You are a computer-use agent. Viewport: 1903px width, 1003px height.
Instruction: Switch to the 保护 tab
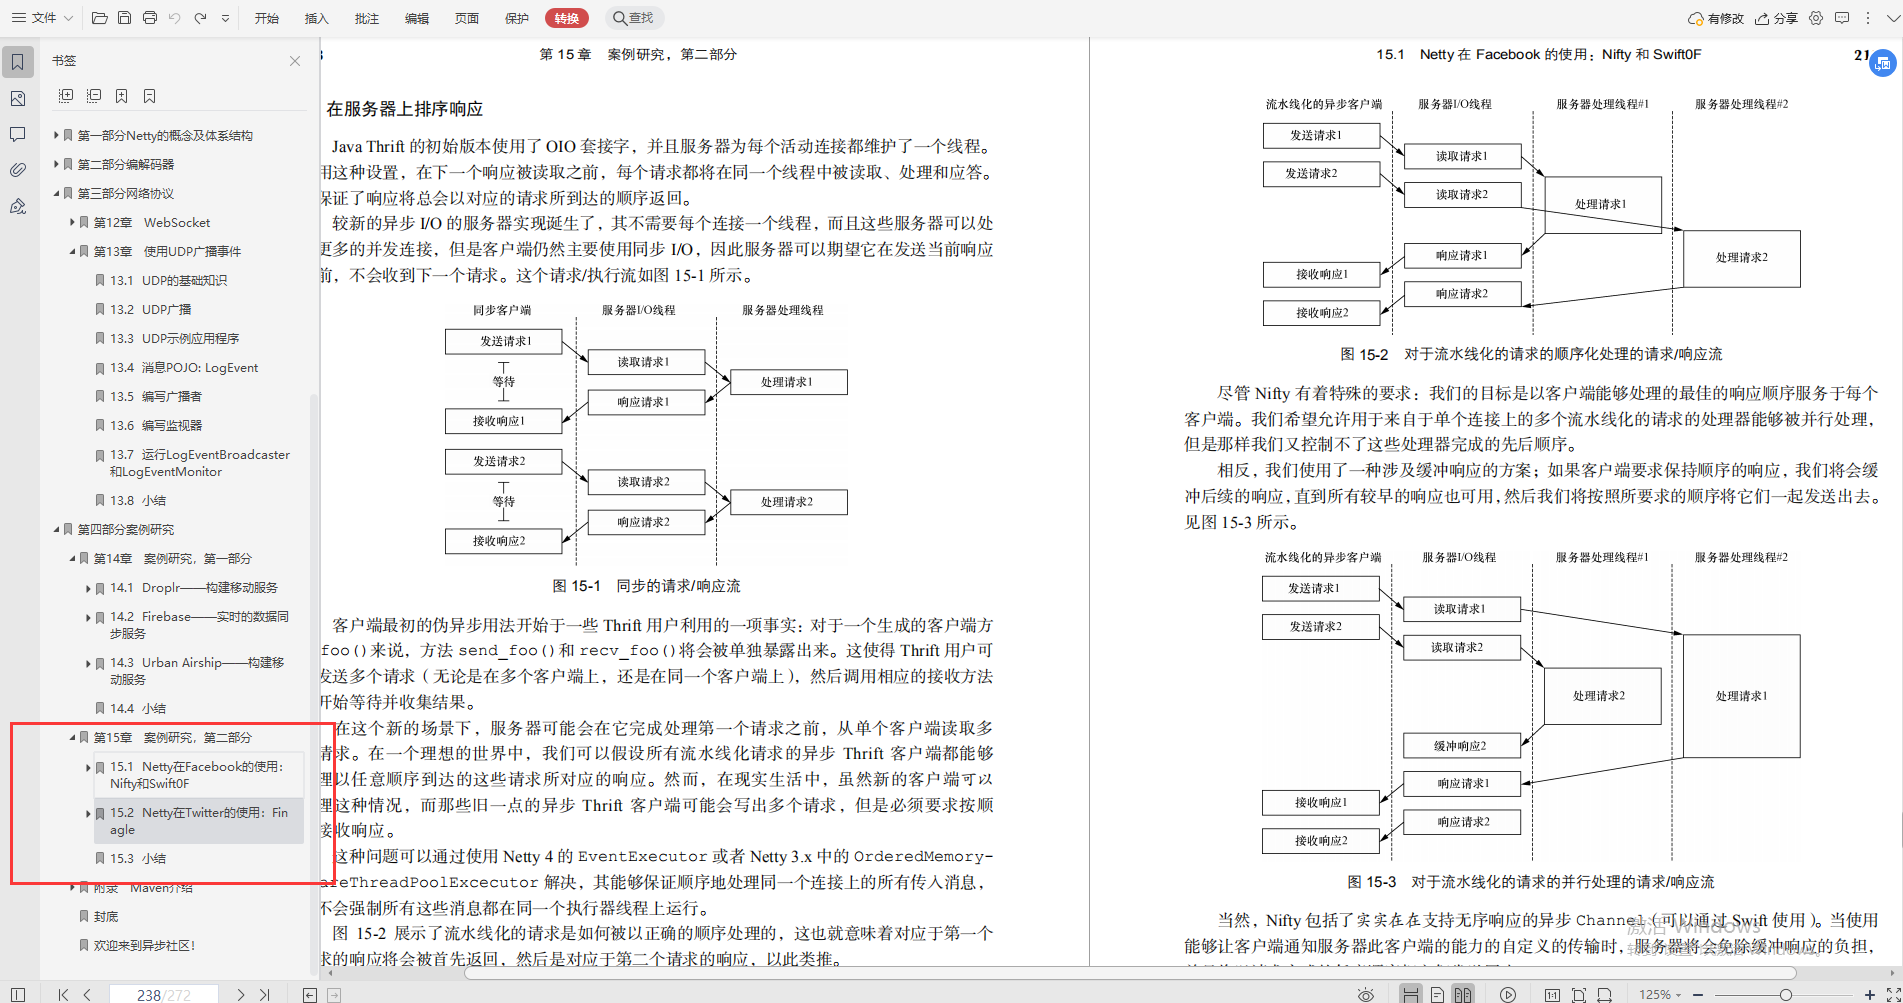point(517,18)
